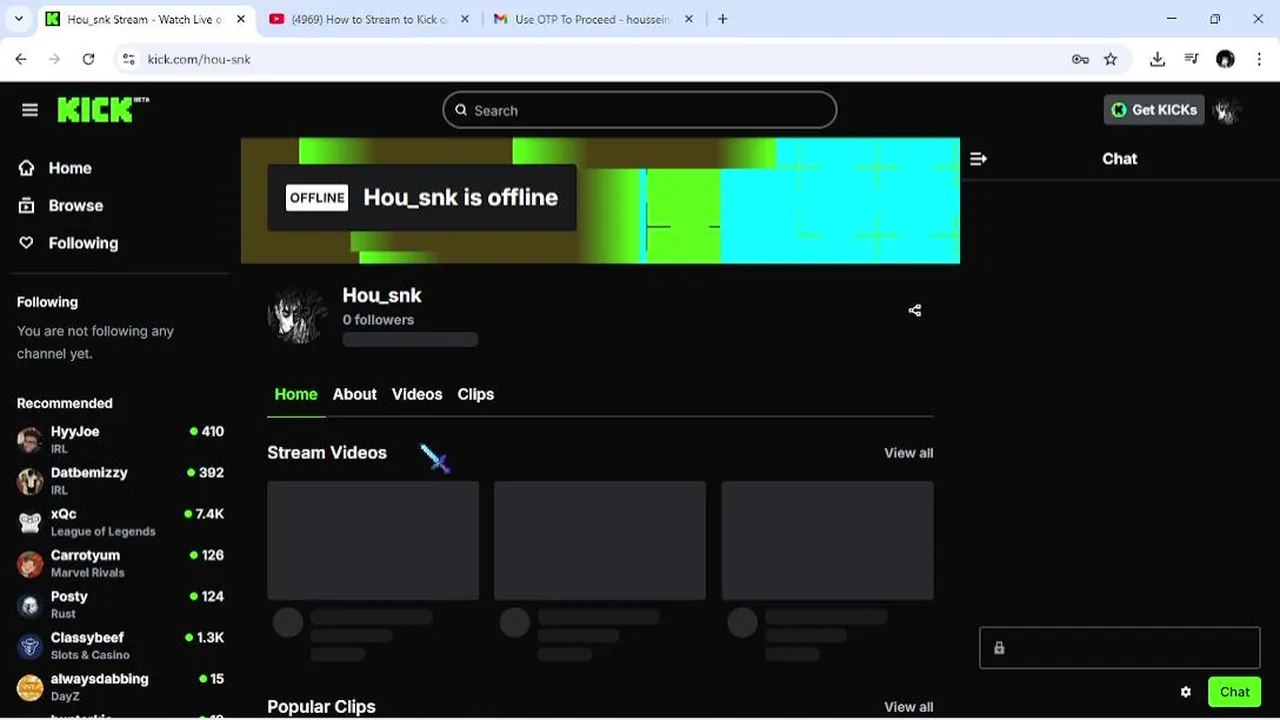Open Carrotyum channel name
This screenshot has height=720, width=1280.
[85, 555]
